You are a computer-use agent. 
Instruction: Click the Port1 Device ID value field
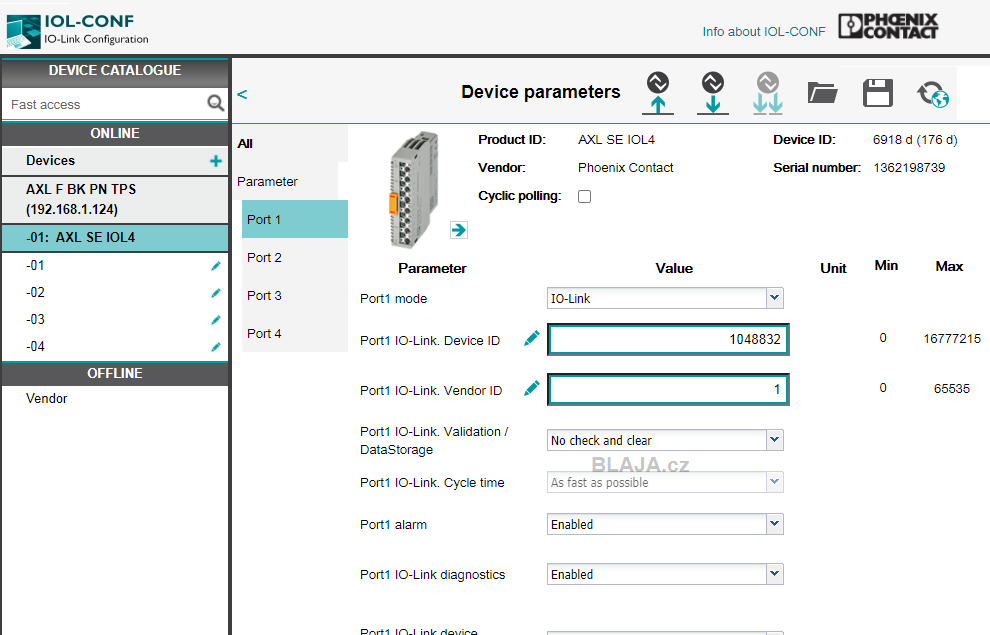click(x=668, y=339)
